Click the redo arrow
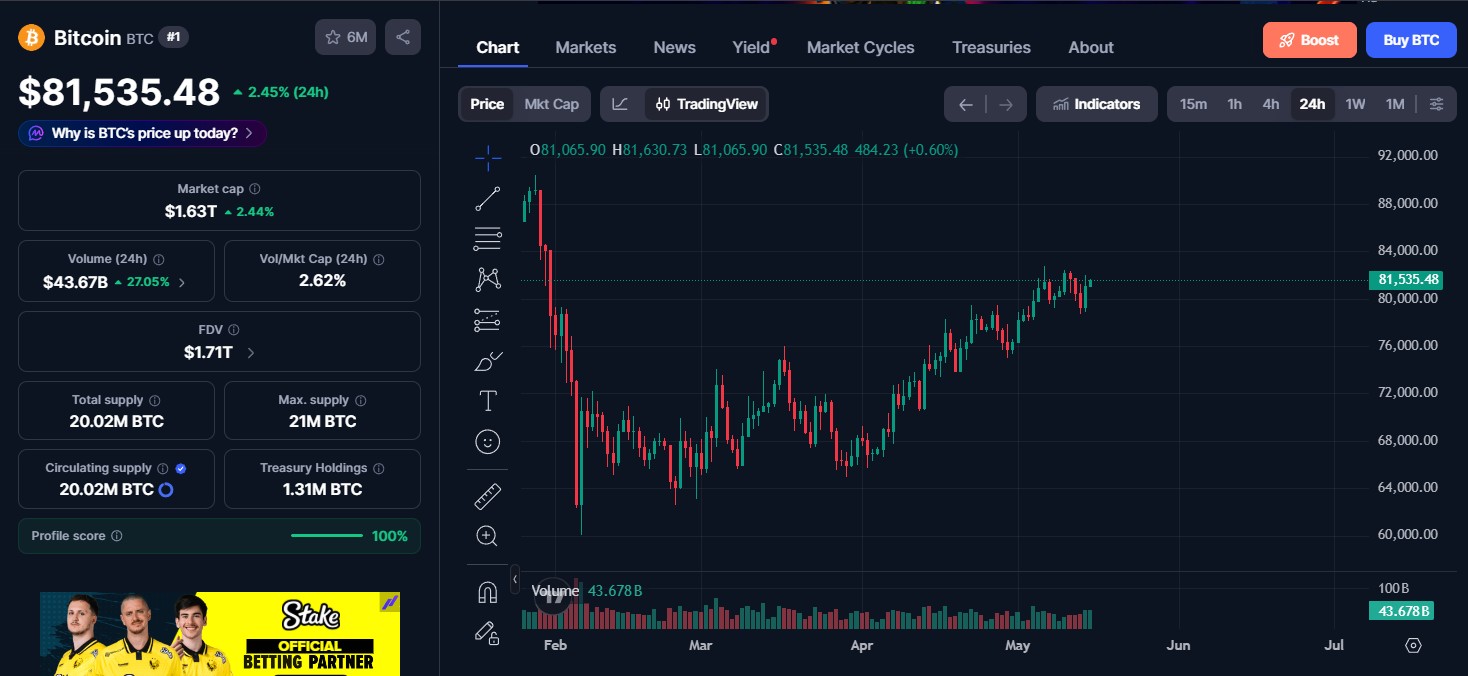Image resolution: width=1468 pixels, height=676 pixels. coord(1006,104)
